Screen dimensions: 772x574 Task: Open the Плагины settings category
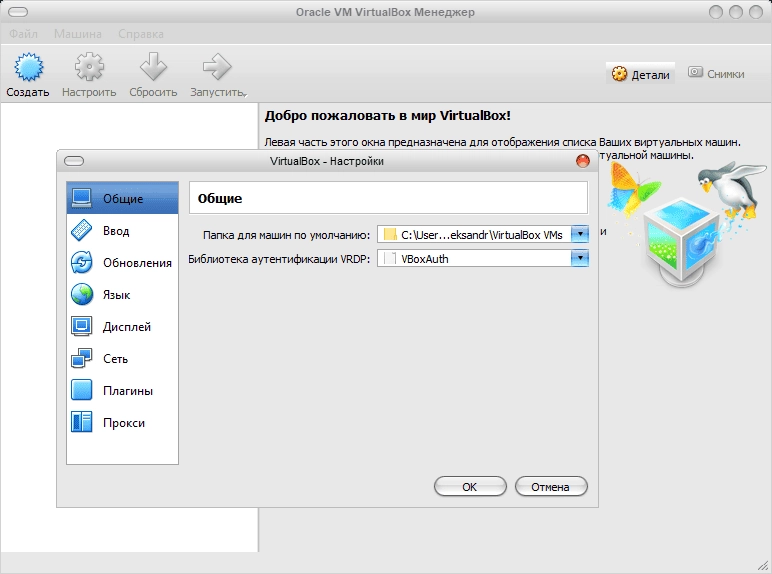click(x=122, y=390)
